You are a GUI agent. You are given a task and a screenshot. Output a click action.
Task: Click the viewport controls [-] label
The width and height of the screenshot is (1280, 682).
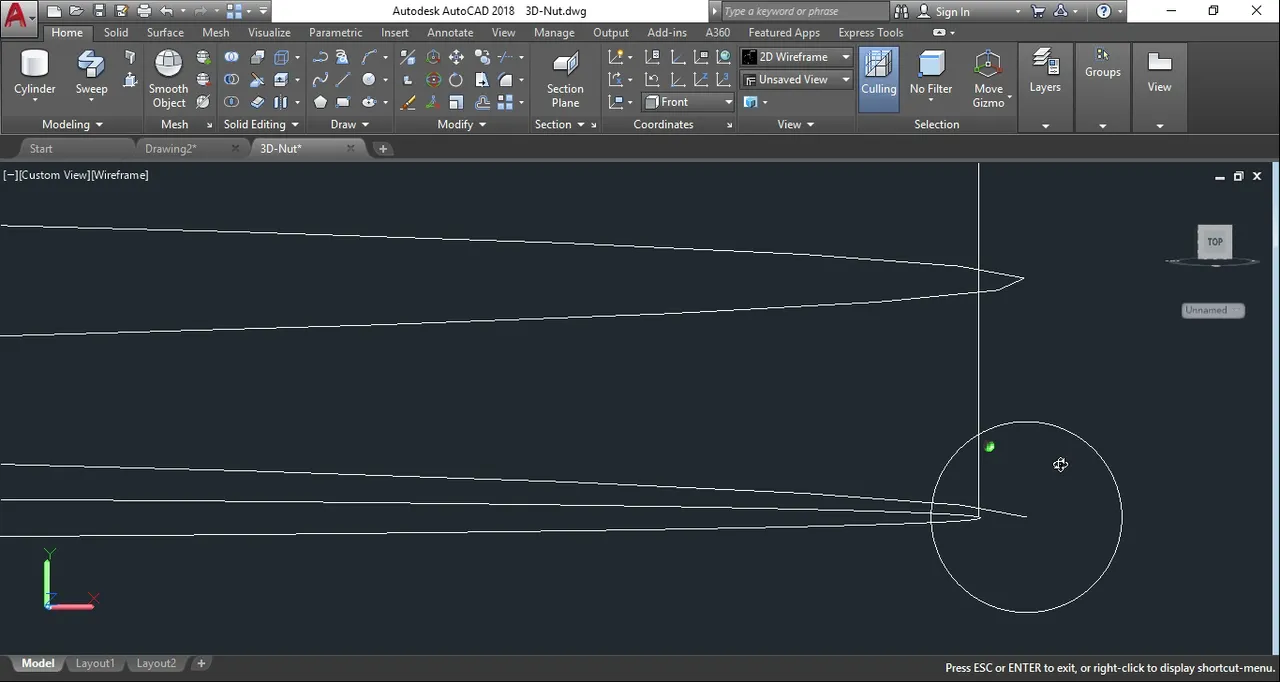(10, 175)
